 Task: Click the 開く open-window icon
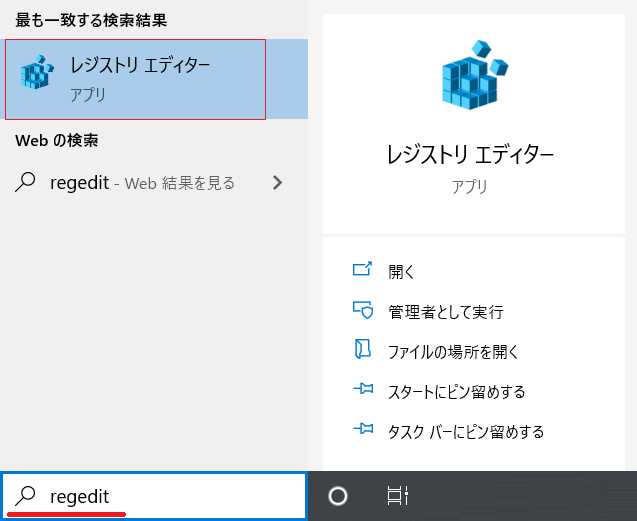coord(362,269)
